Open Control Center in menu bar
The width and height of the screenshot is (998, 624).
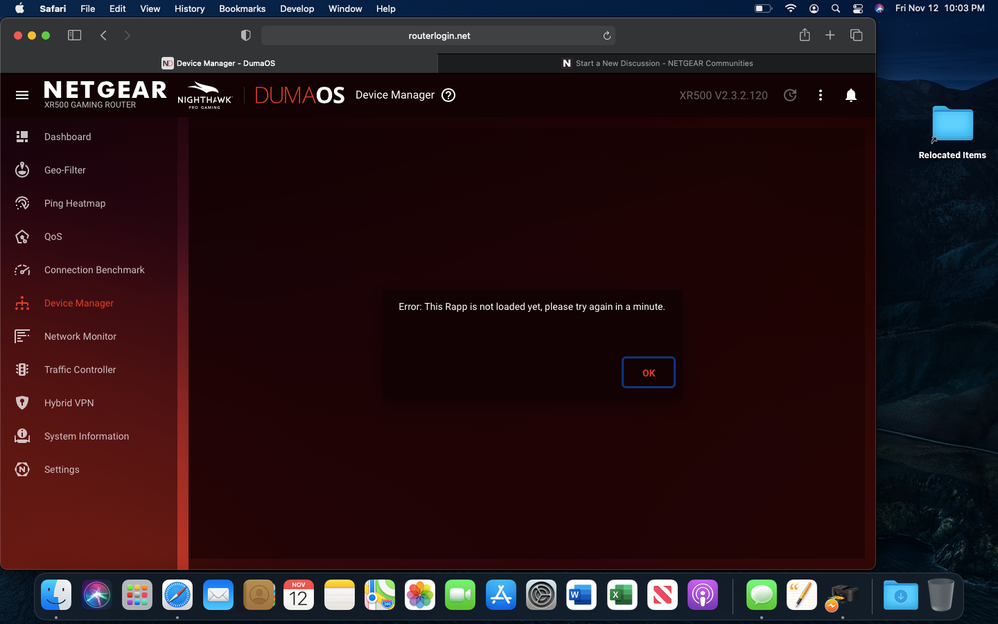(858, 8)
